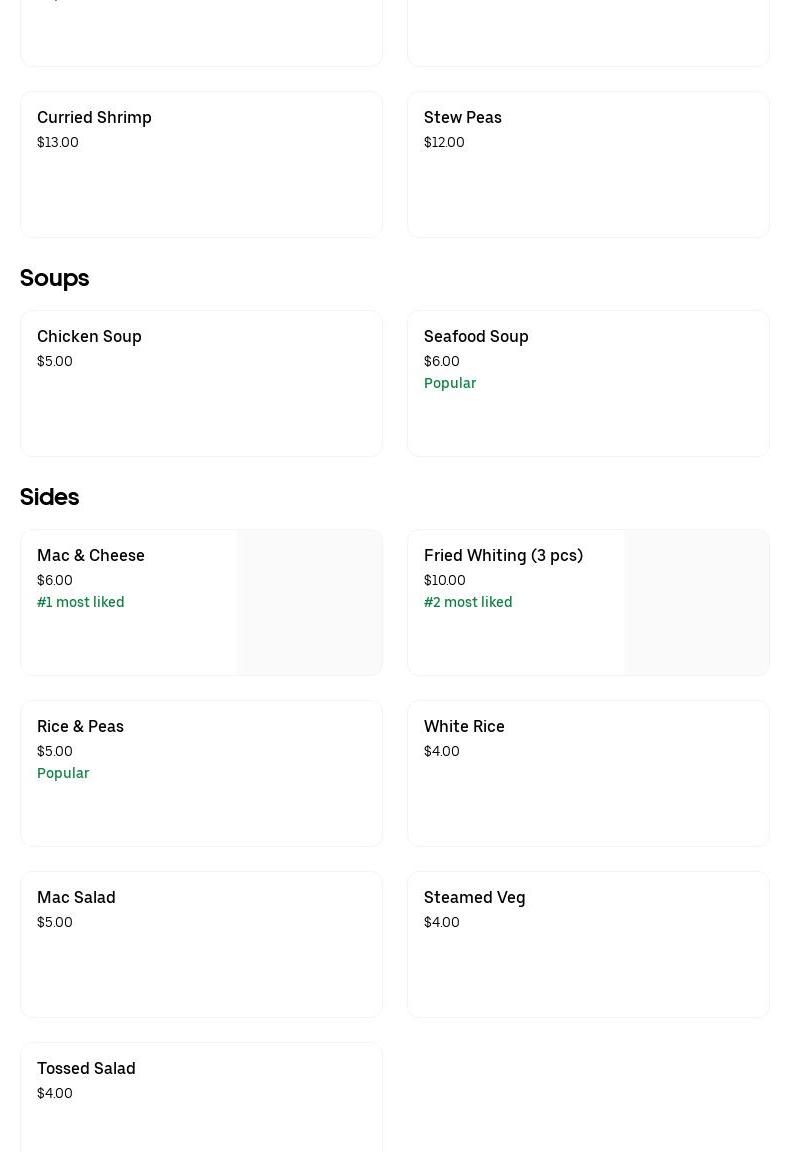This screenshot has height=1152, width=804.
Task: Click the "#1 most liked" badge
Action: (x=81, y=602)
